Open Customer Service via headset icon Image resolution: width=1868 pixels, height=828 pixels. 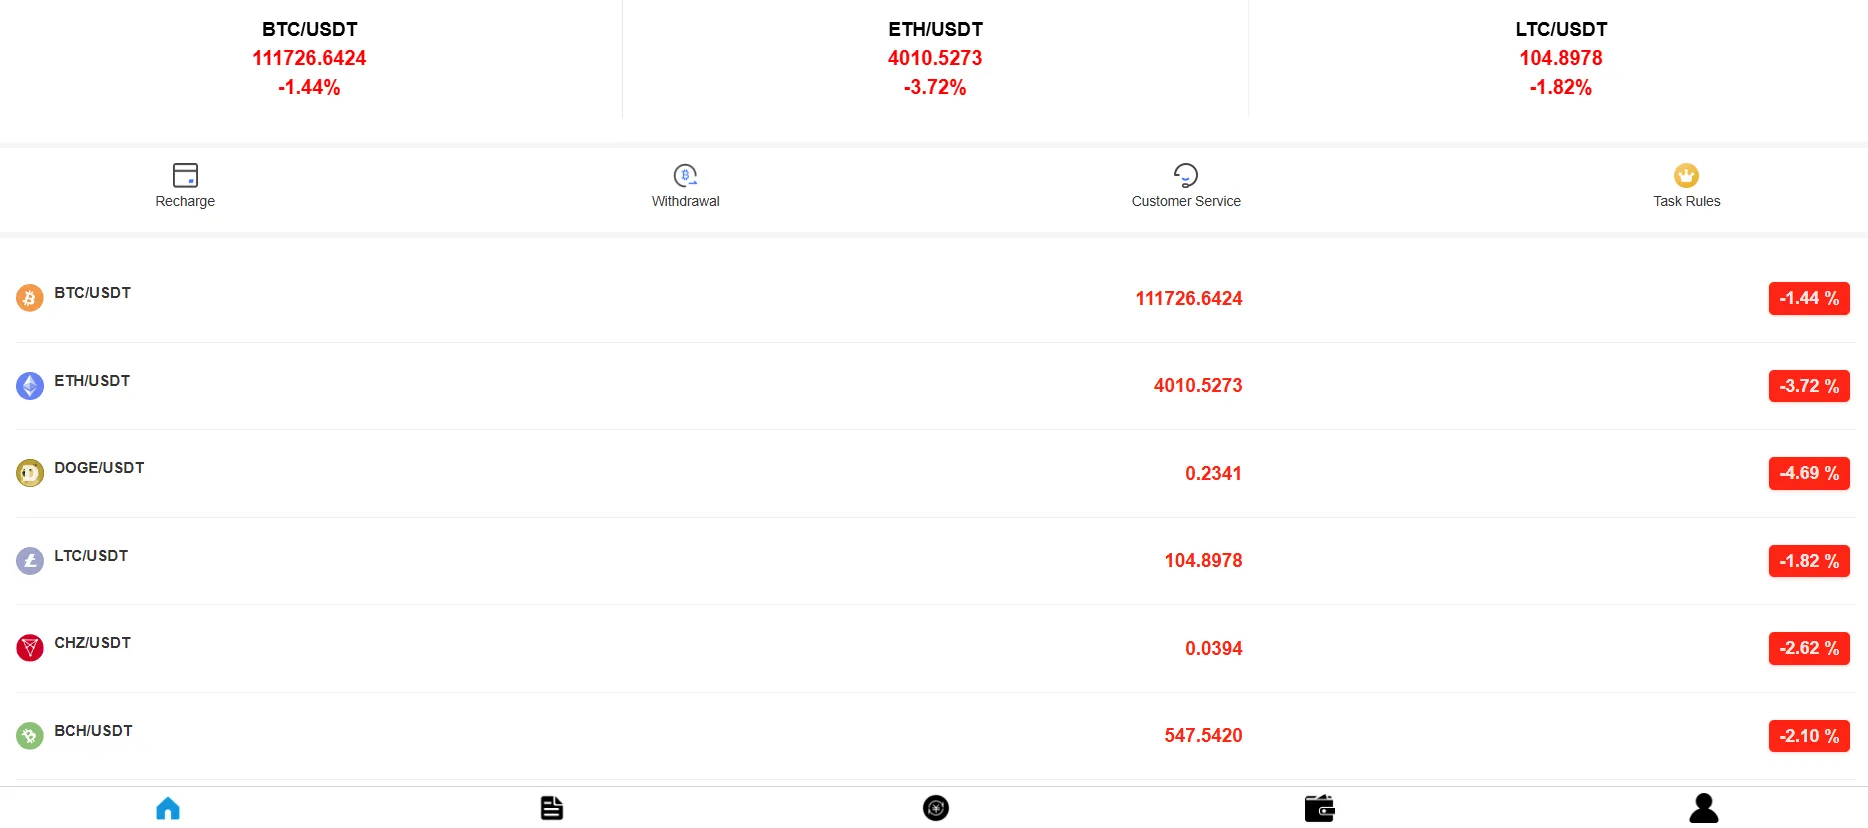pyautogui.click(x=1185, y=174)
